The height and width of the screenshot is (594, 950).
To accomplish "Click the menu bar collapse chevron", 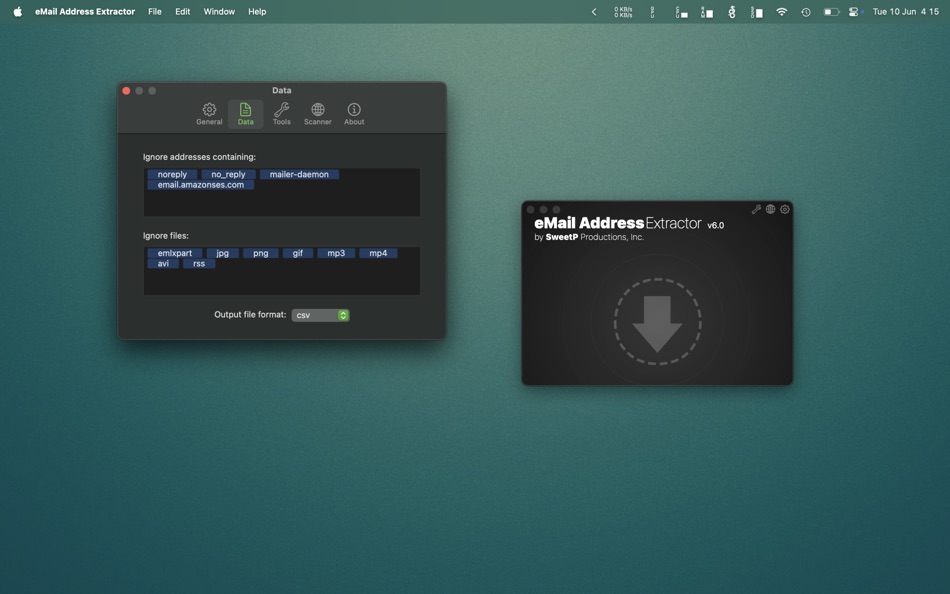I will click(594, 12).
